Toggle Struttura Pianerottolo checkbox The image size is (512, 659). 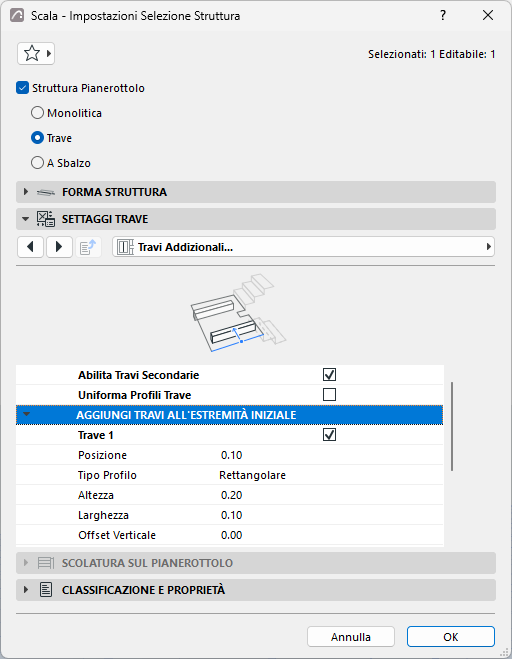[22, 88]
